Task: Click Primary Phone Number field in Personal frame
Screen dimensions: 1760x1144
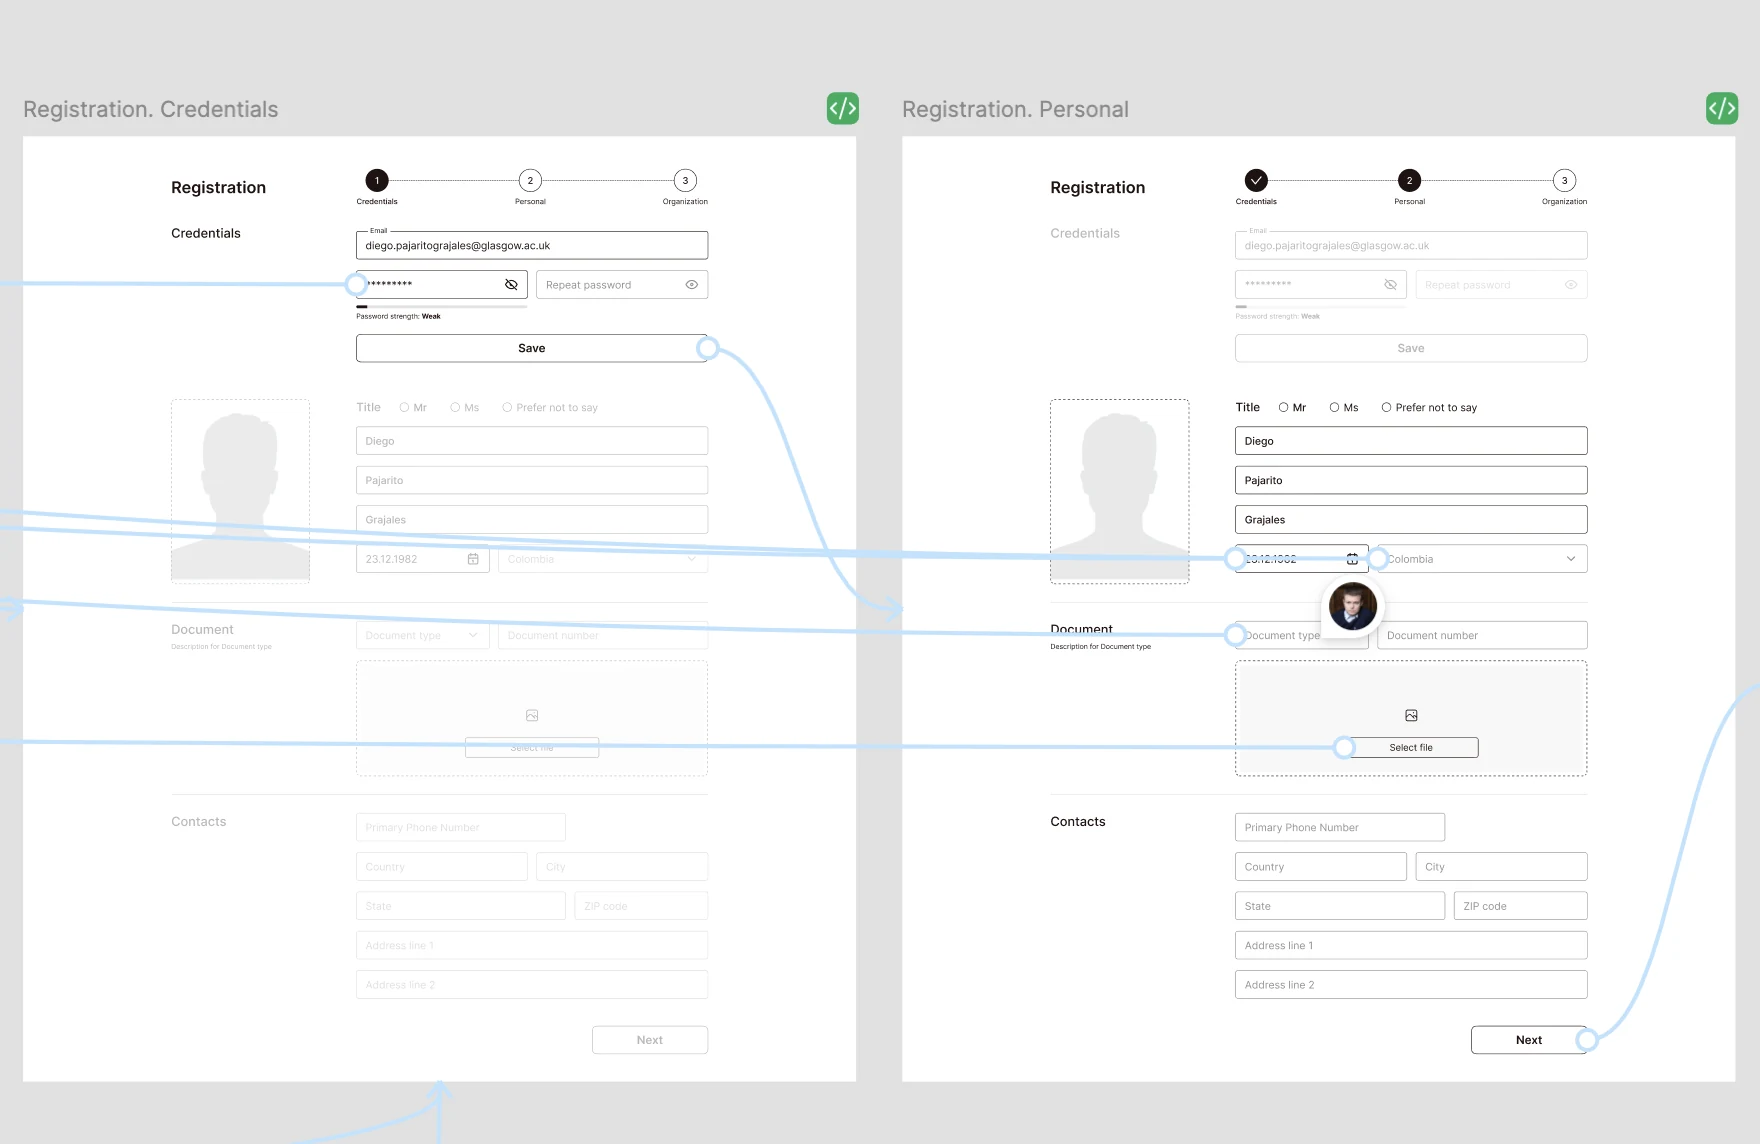Action: [x=1340, y=827]
